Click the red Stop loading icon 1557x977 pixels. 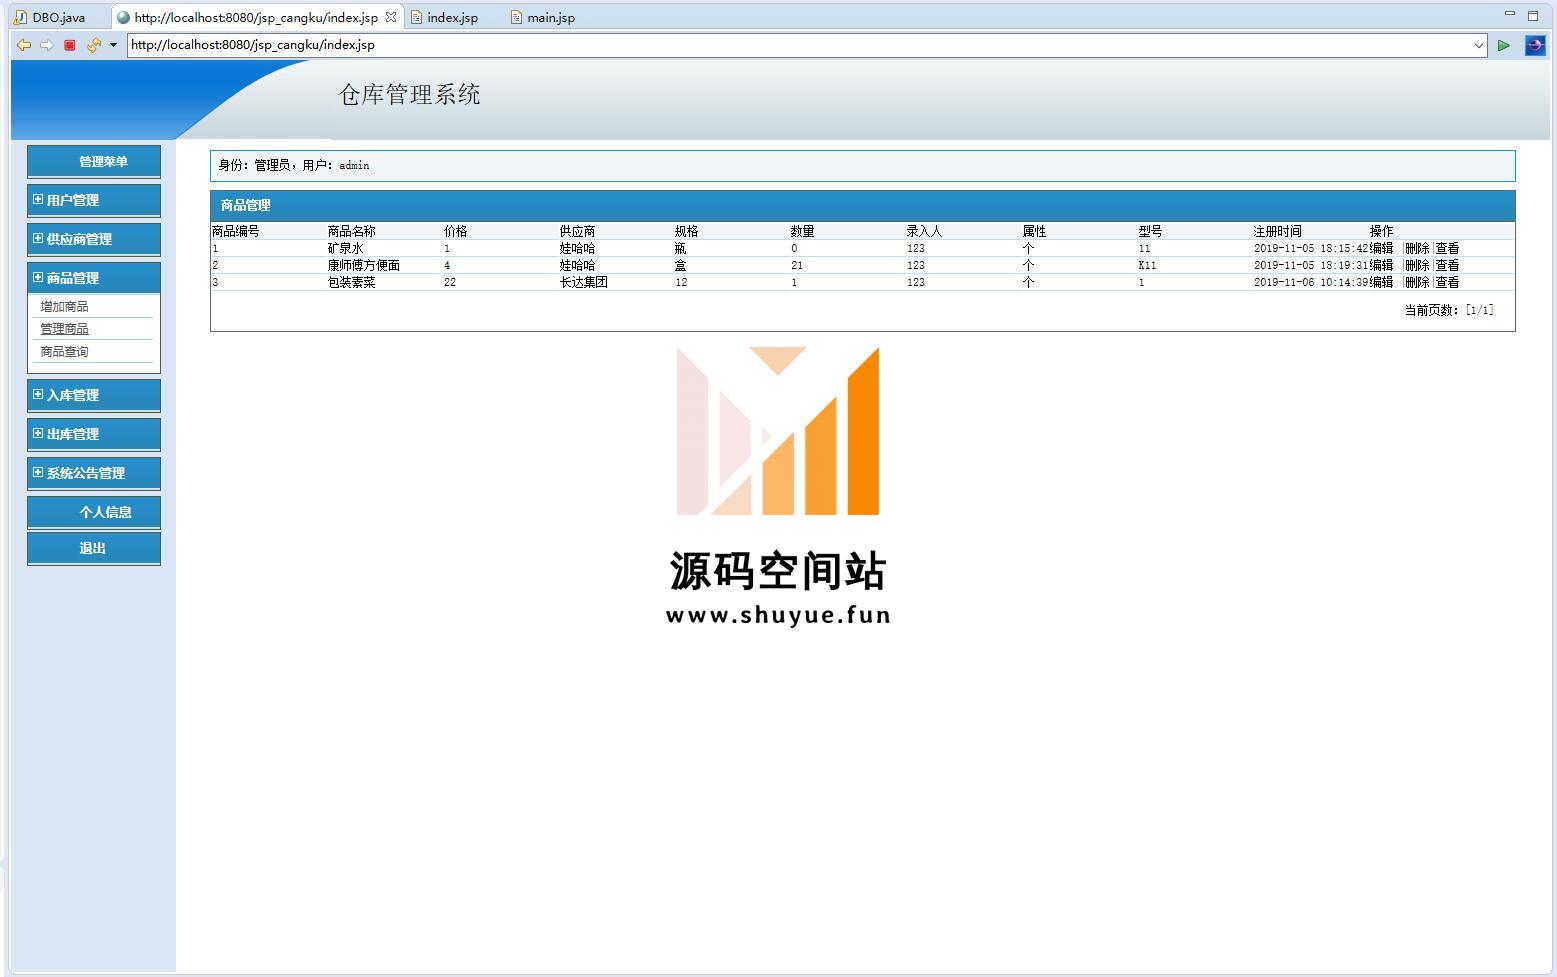pyautogui.click(x=69, y=45)
